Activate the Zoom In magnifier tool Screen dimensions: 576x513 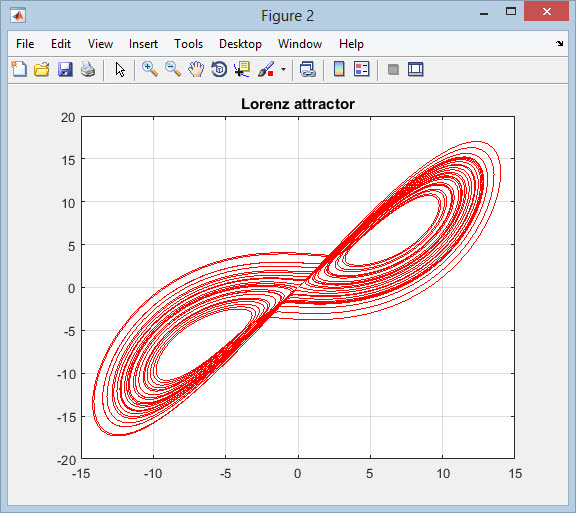[150, 69]
